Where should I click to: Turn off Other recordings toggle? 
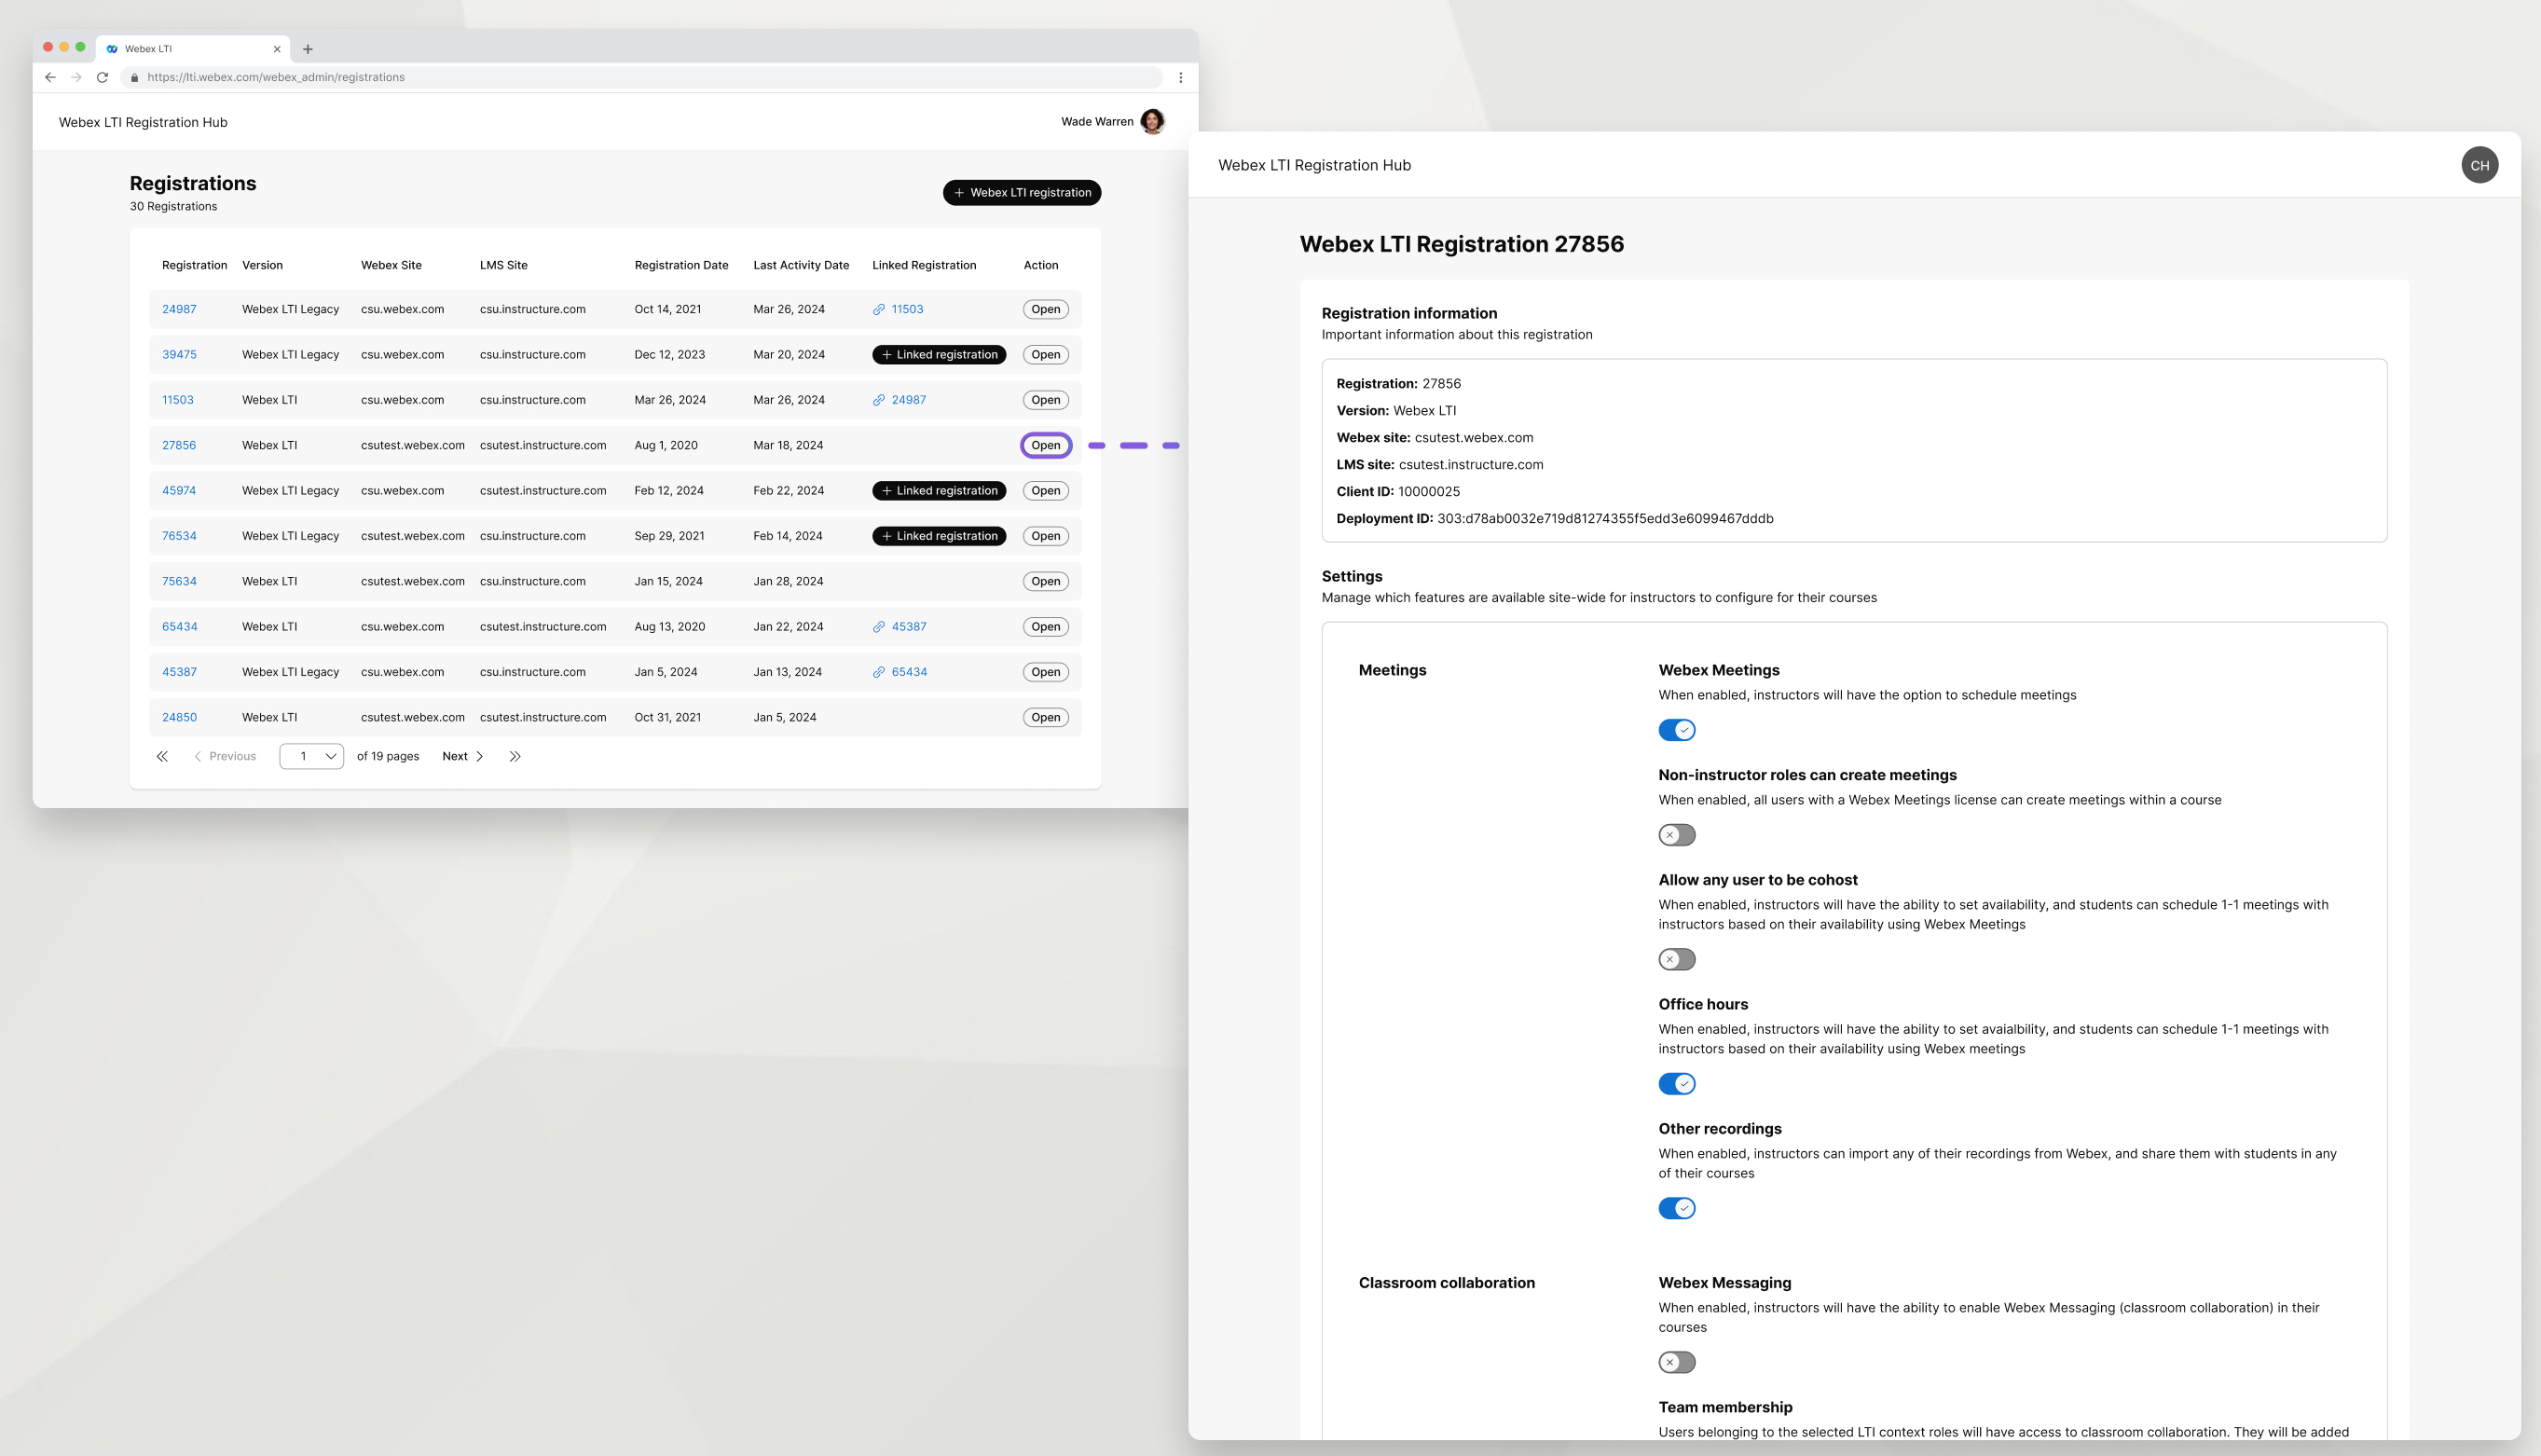click(1676, 1208)
